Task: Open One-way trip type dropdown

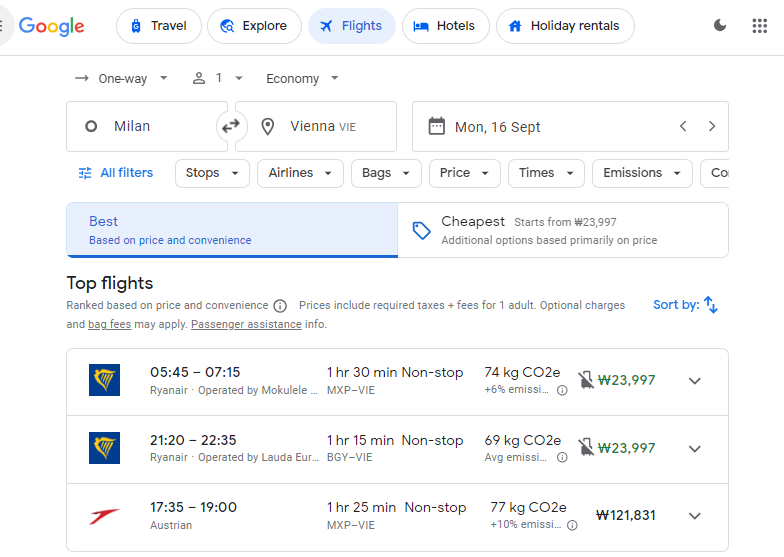Action: pyautogui.click(x=121, y=78)
